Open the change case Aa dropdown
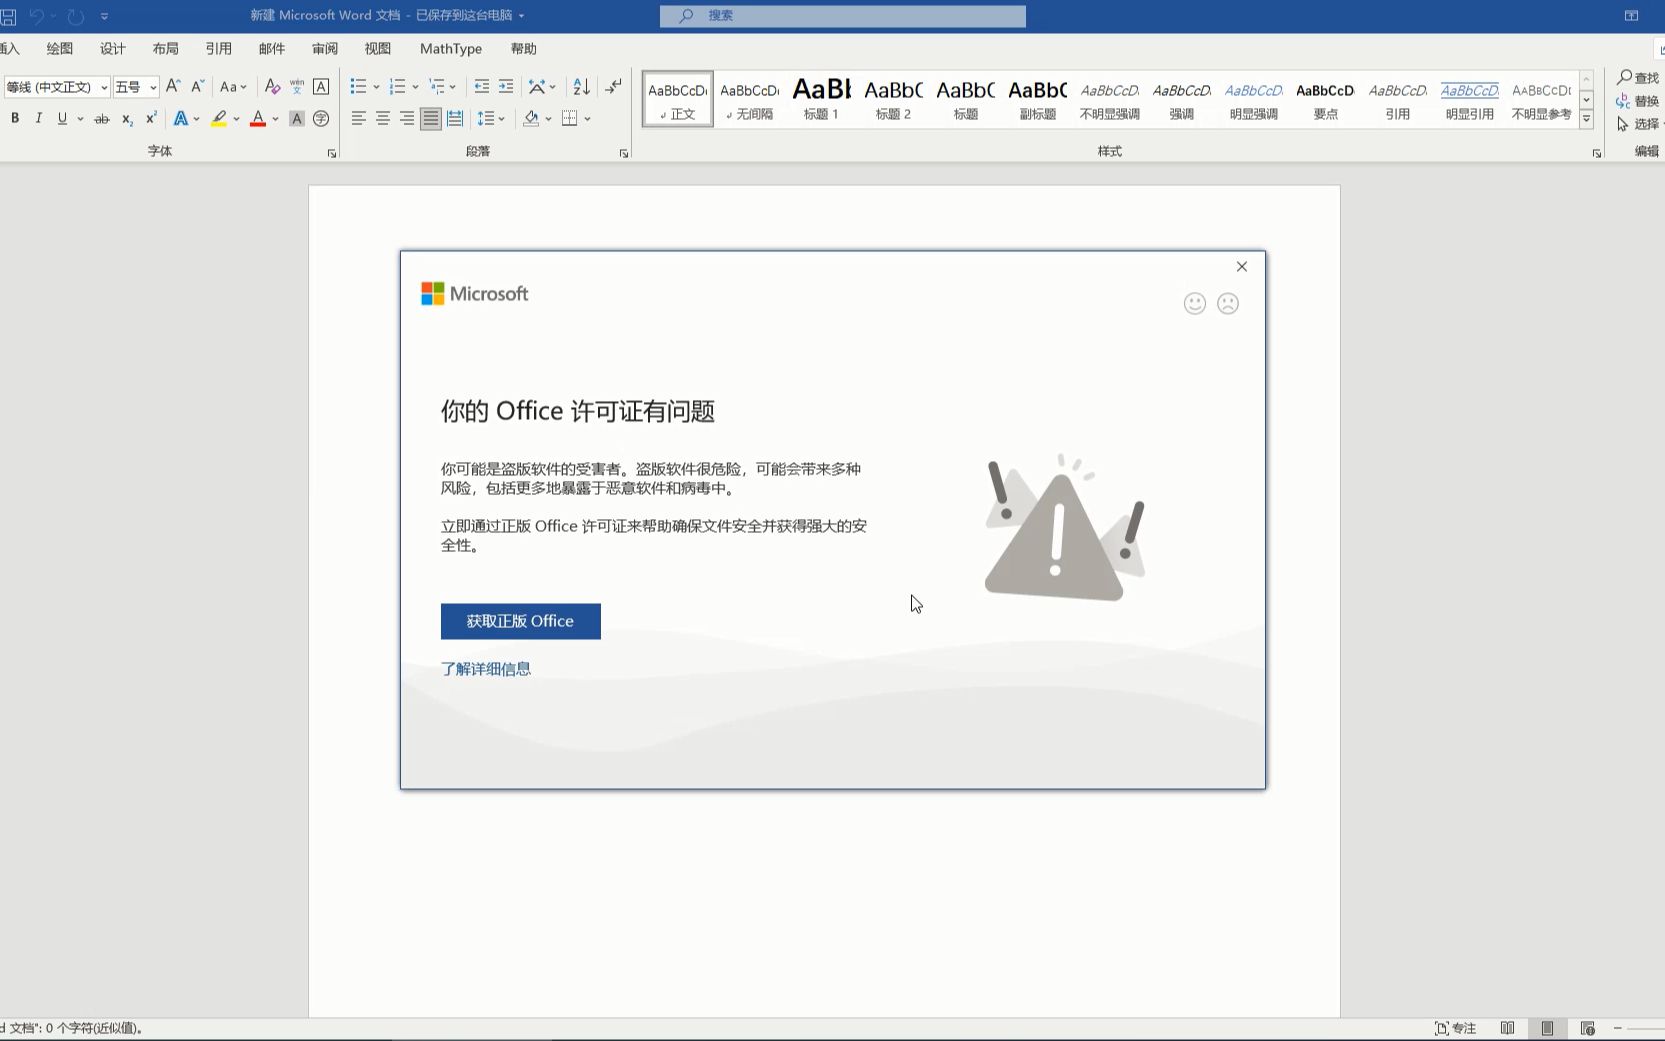Viewport: 1665px width, 1041px height. [233, 87]
